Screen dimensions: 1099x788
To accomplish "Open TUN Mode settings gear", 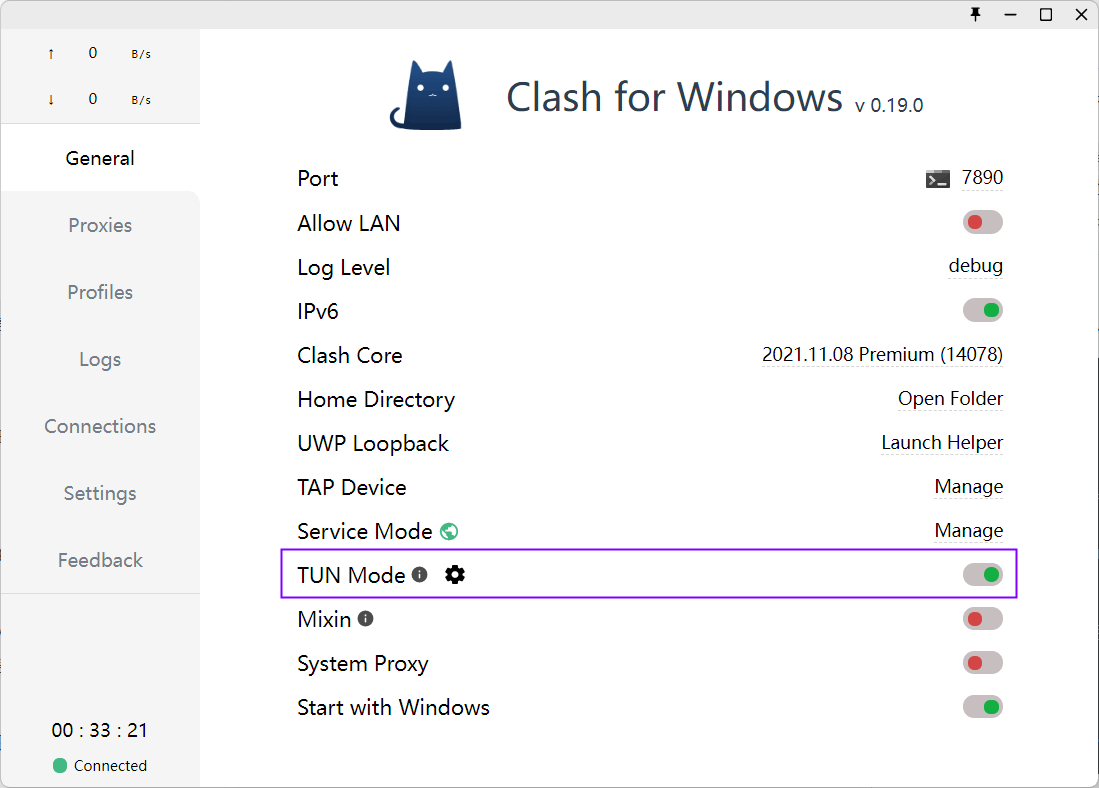I will pyautogui.click(x=455, y=574).
